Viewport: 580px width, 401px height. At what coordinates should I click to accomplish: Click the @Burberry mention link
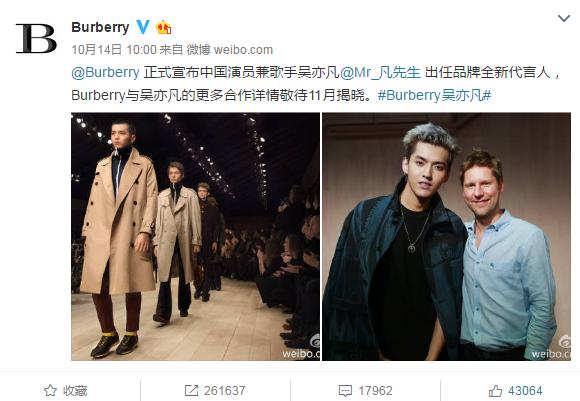click(105, 73)
